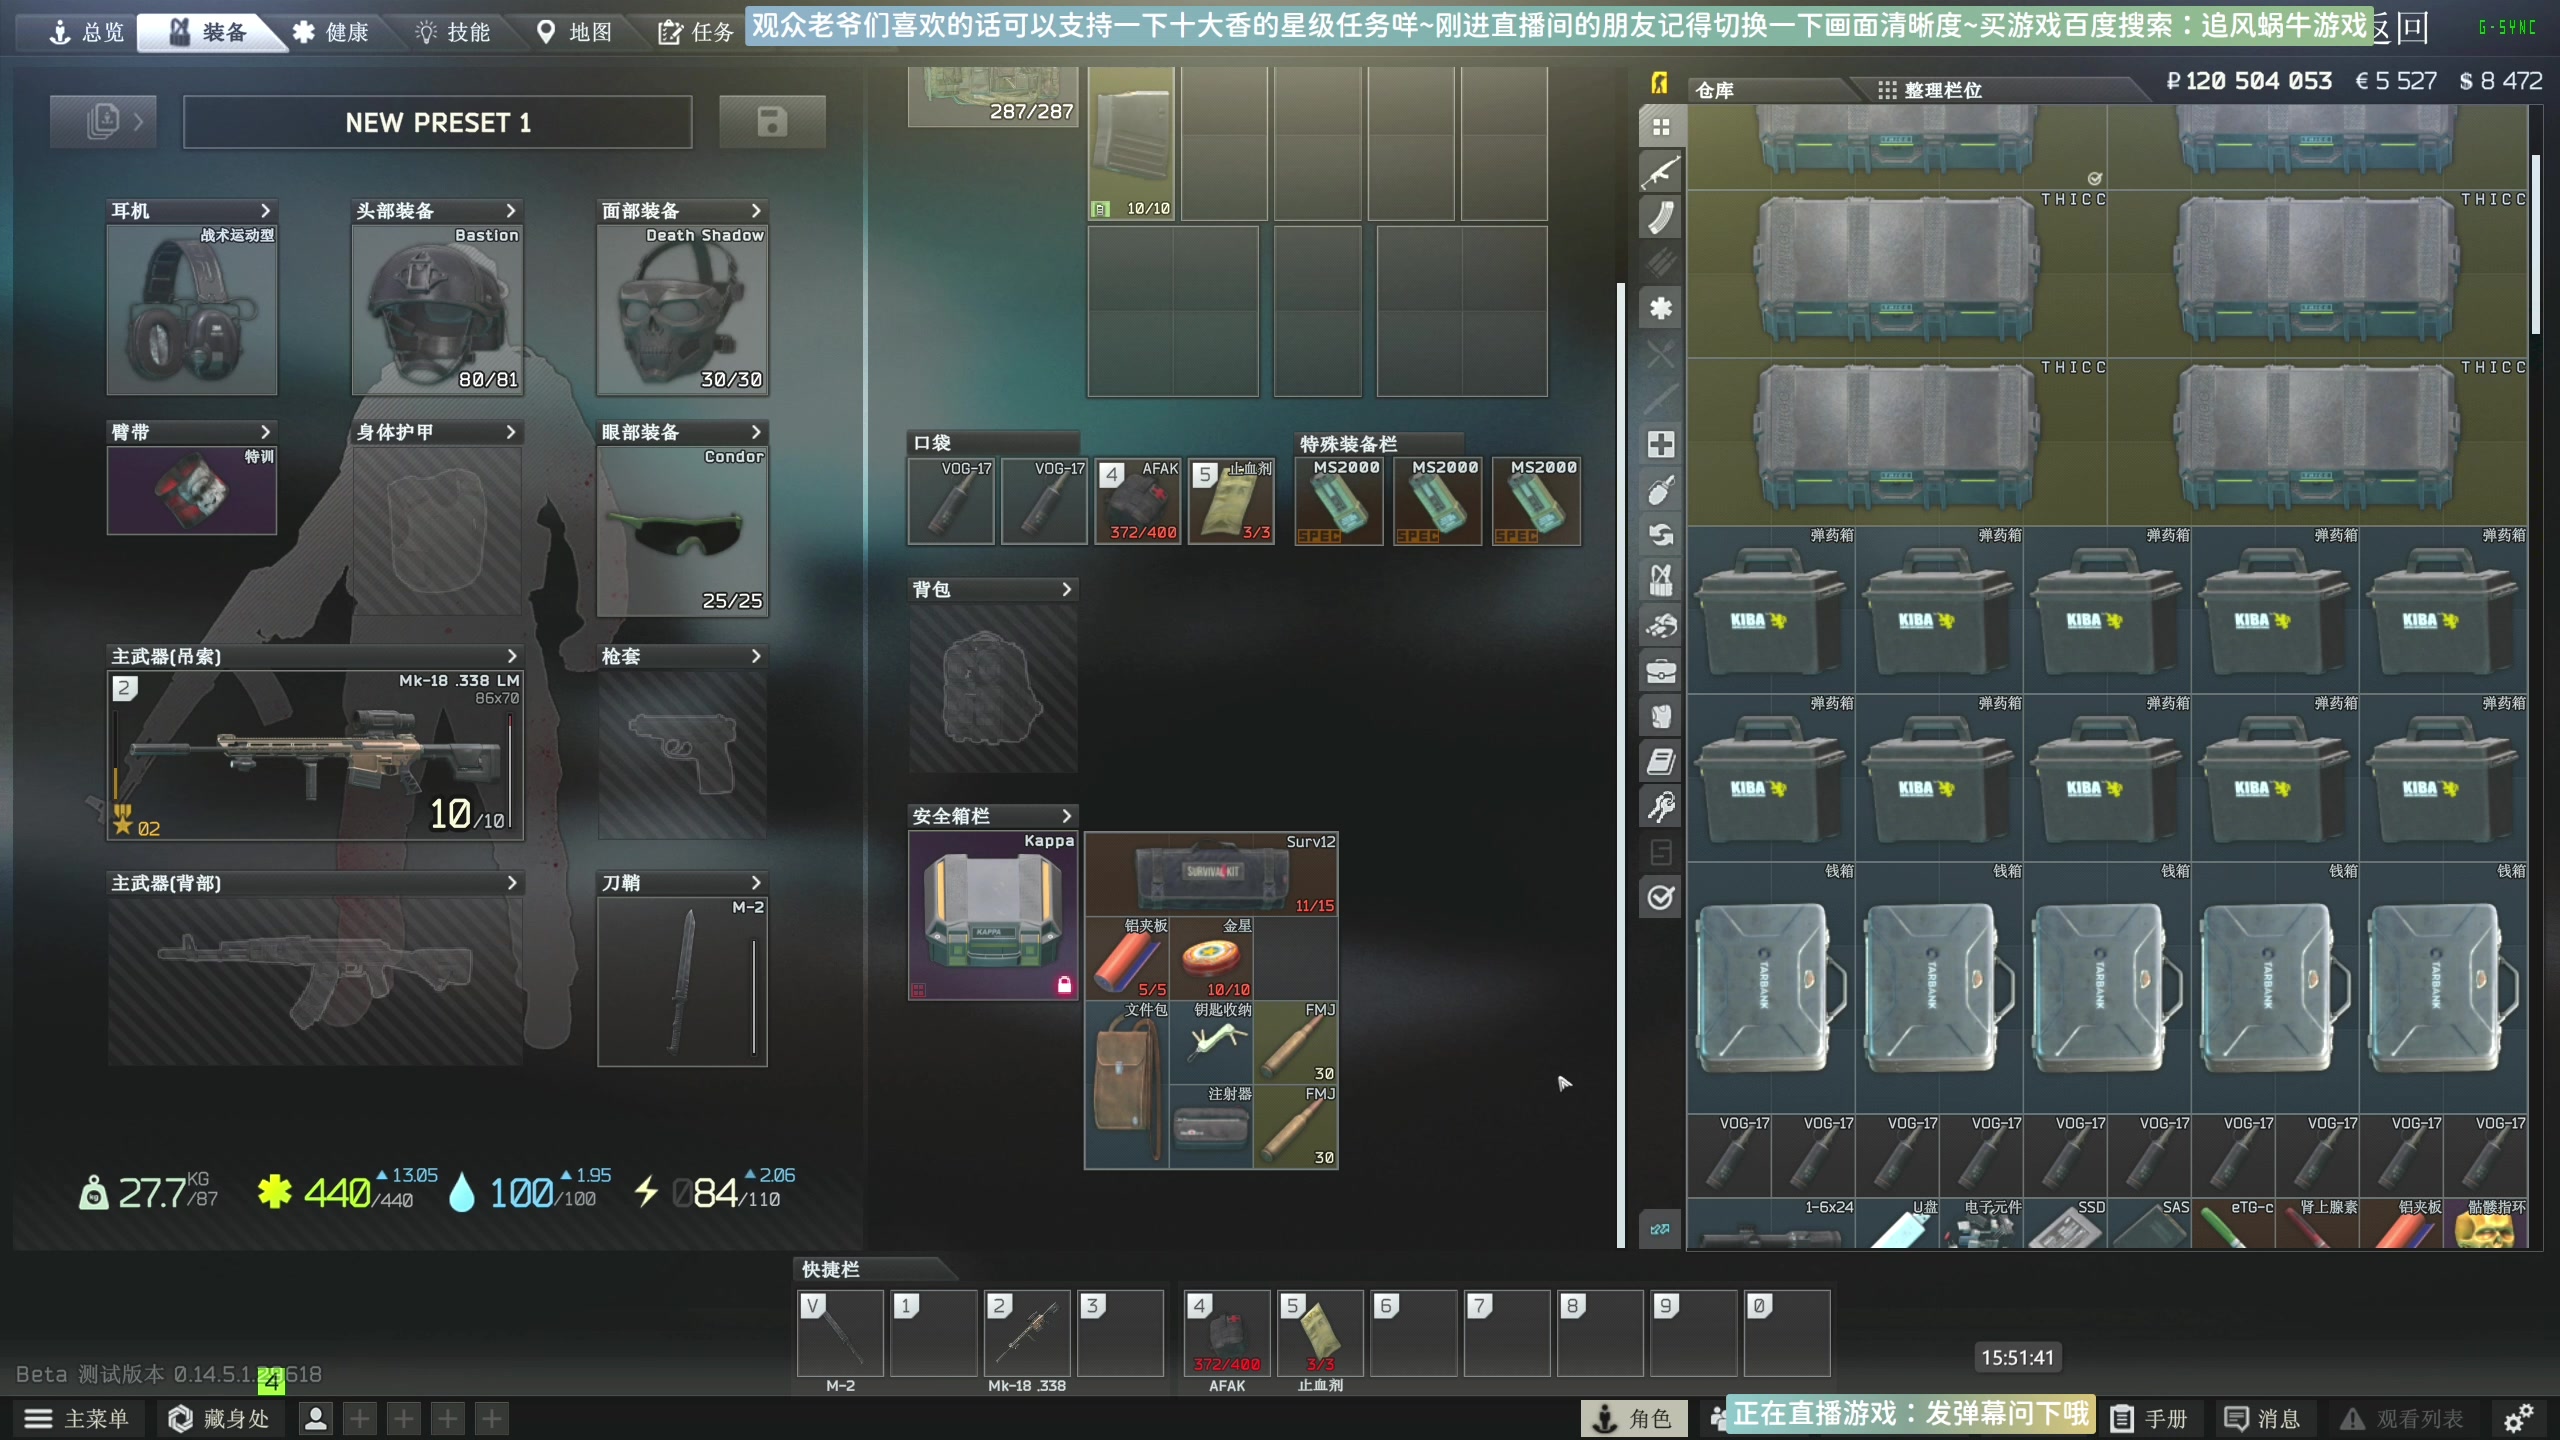The image size is (2560, 1440).
Task: Switch to the 健康 tab
Action: point(331,33)
